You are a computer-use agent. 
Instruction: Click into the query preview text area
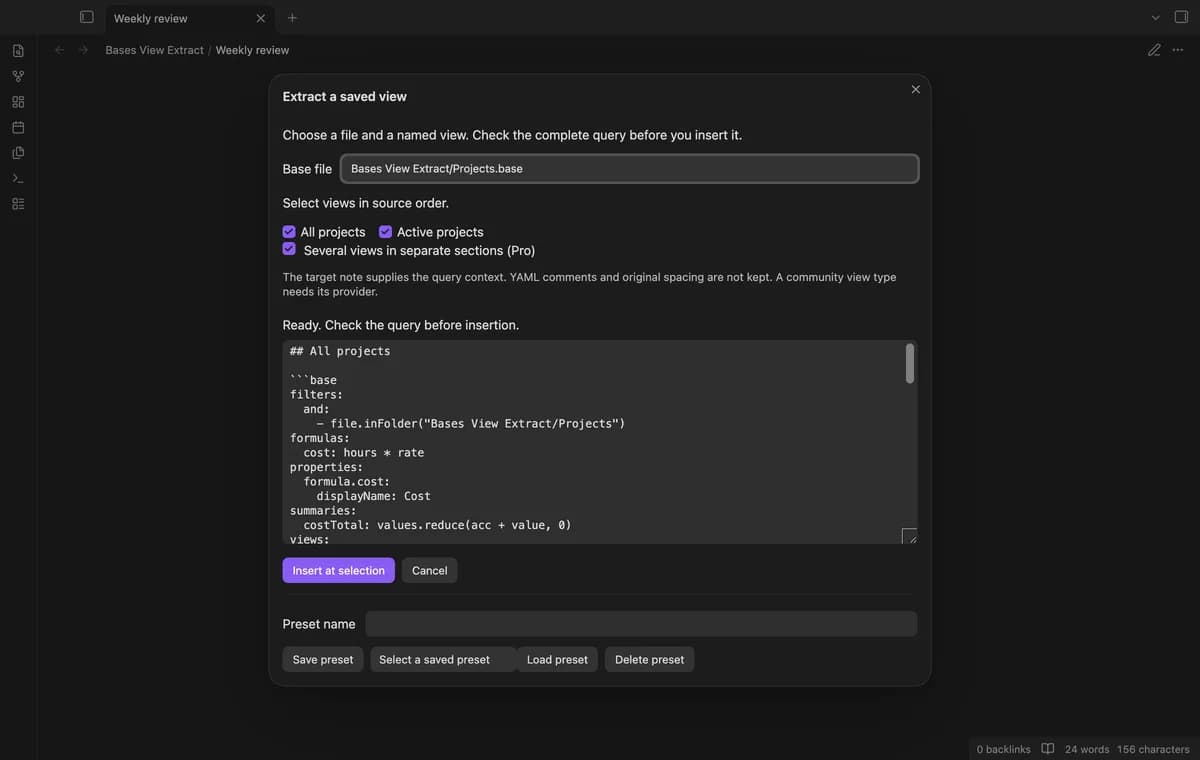coord(600,442)
